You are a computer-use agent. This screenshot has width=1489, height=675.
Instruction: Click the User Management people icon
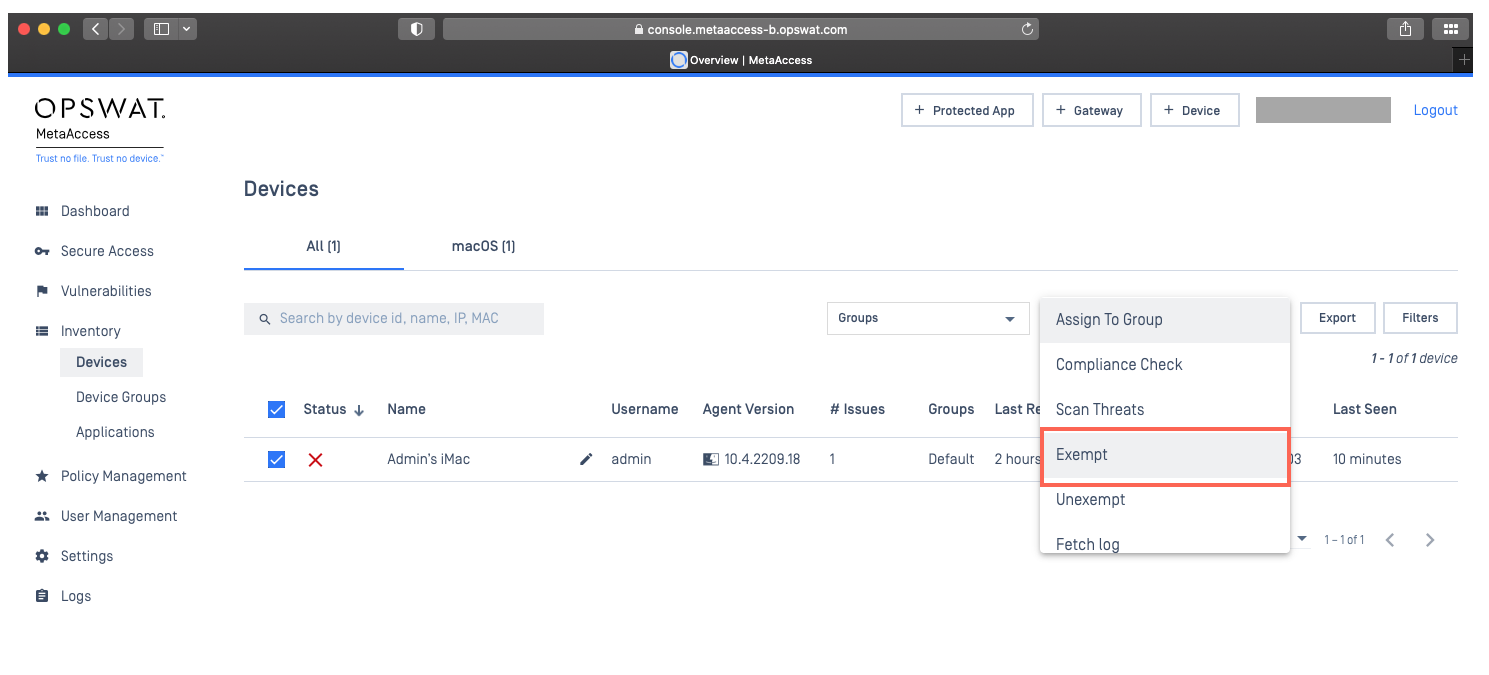pyautogui.click(x=42, y=516)
